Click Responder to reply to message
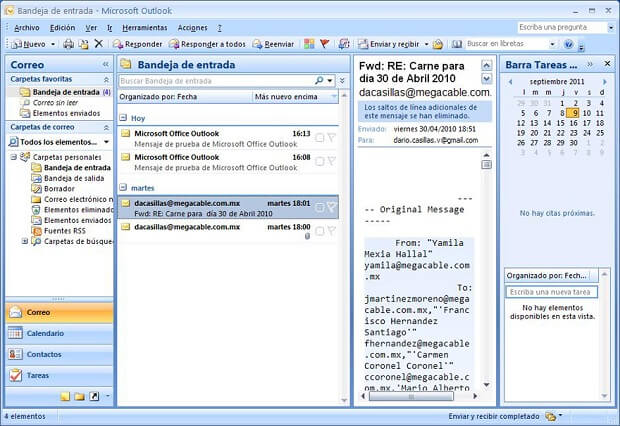 pos(138,44)
